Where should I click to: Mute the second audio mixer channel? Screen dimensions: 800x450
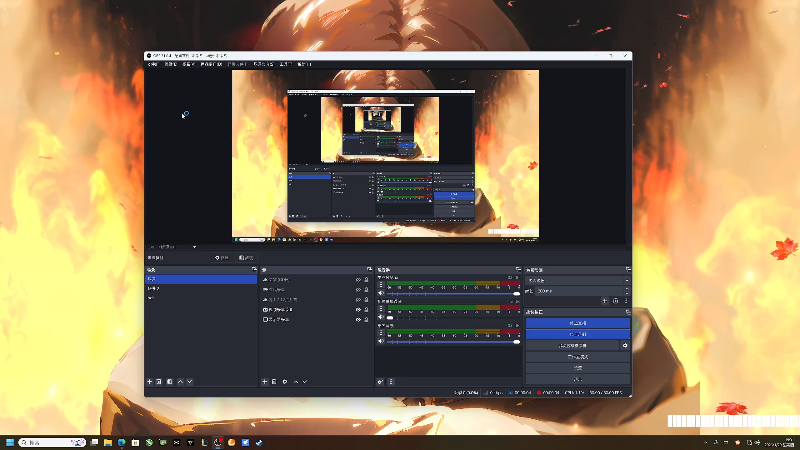381,317
